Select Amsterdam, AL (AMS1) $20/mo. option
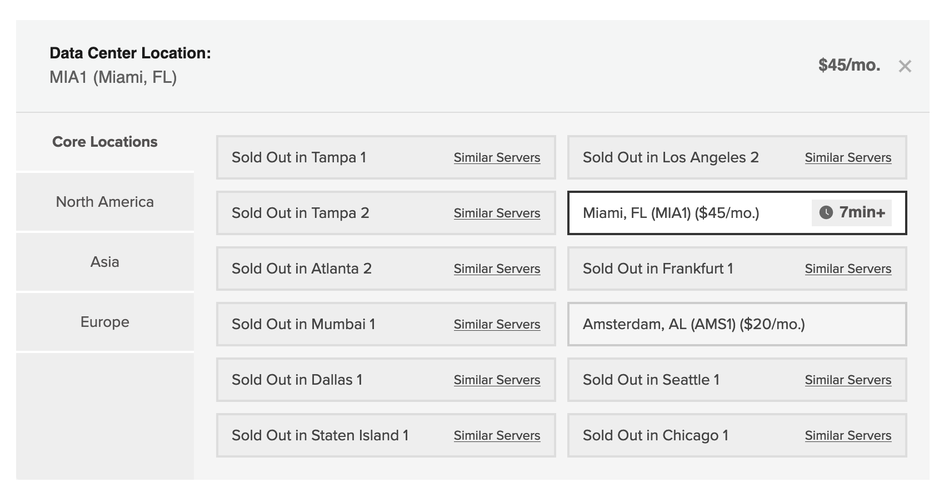The image size is (939, 487). [693, 324]
